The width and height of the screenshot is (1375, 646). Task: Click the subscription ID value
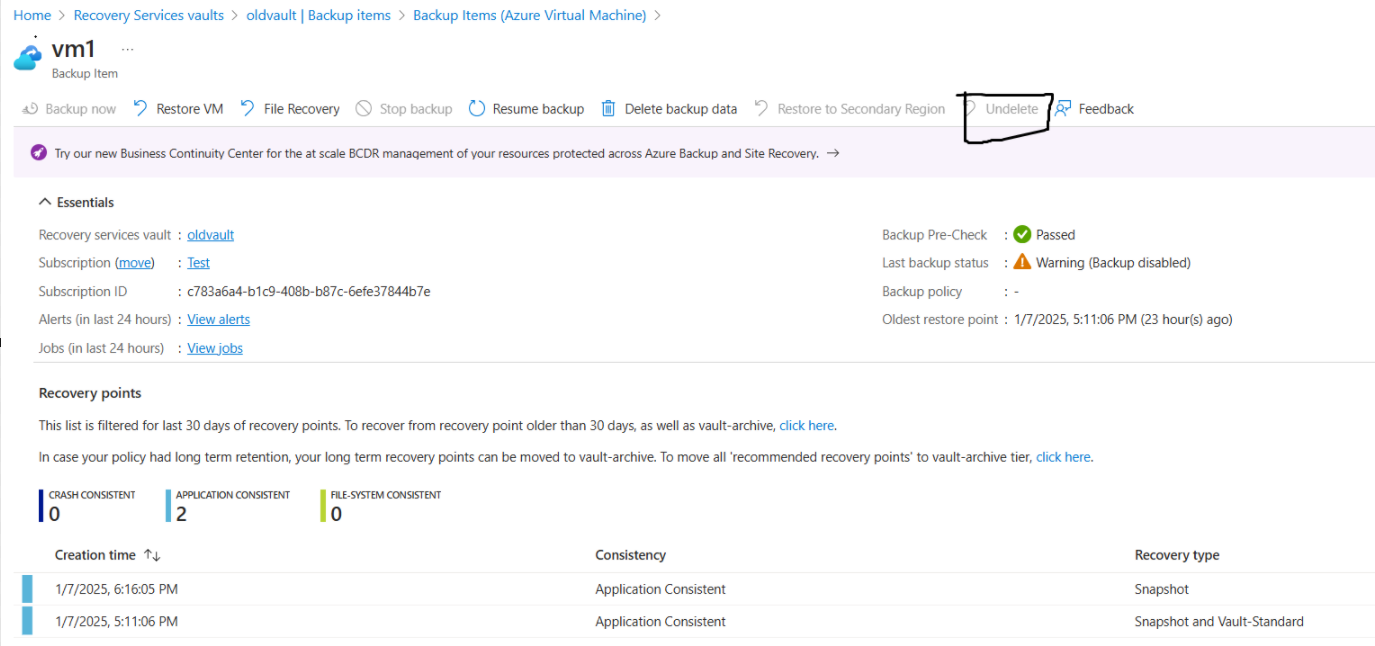click(x=309, y=292)
